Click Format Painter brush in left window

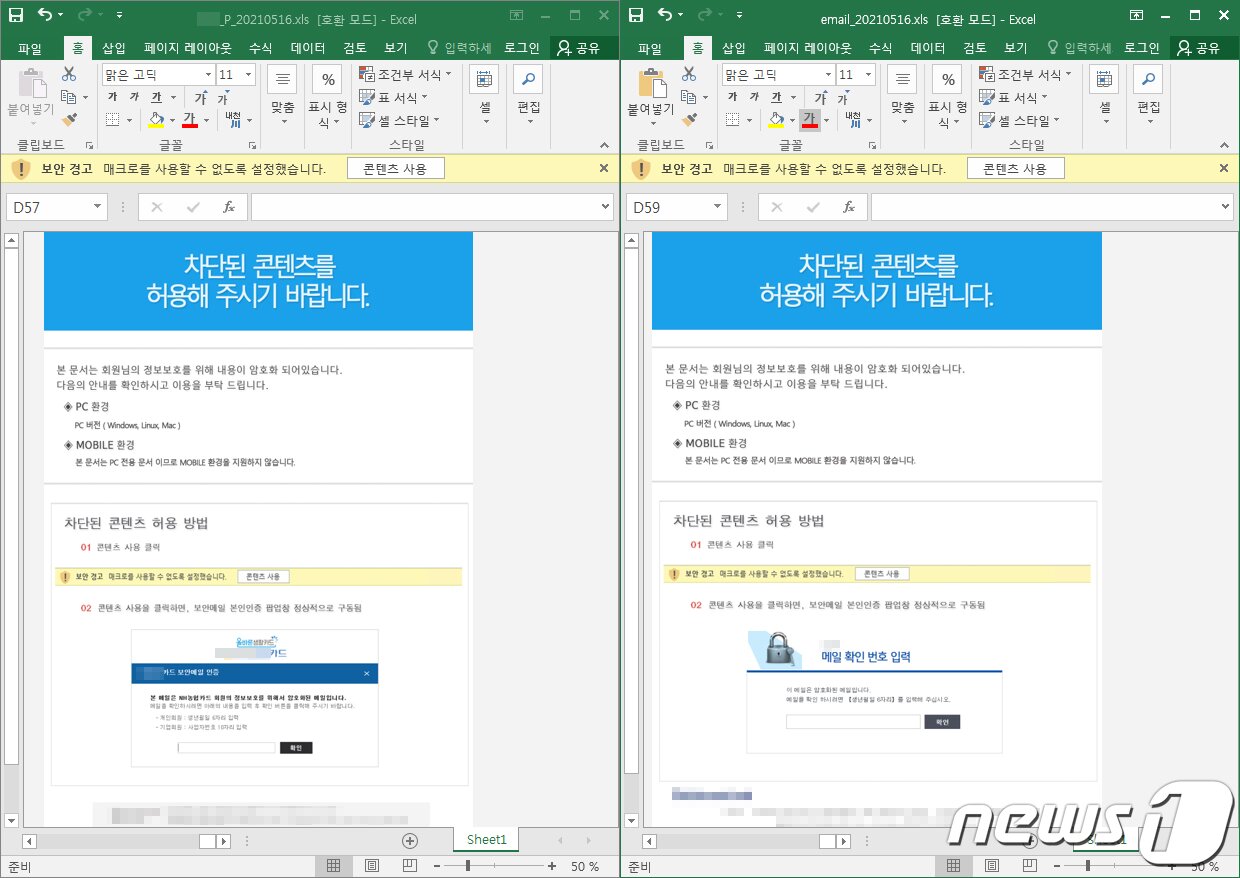(x=68, y=120)
